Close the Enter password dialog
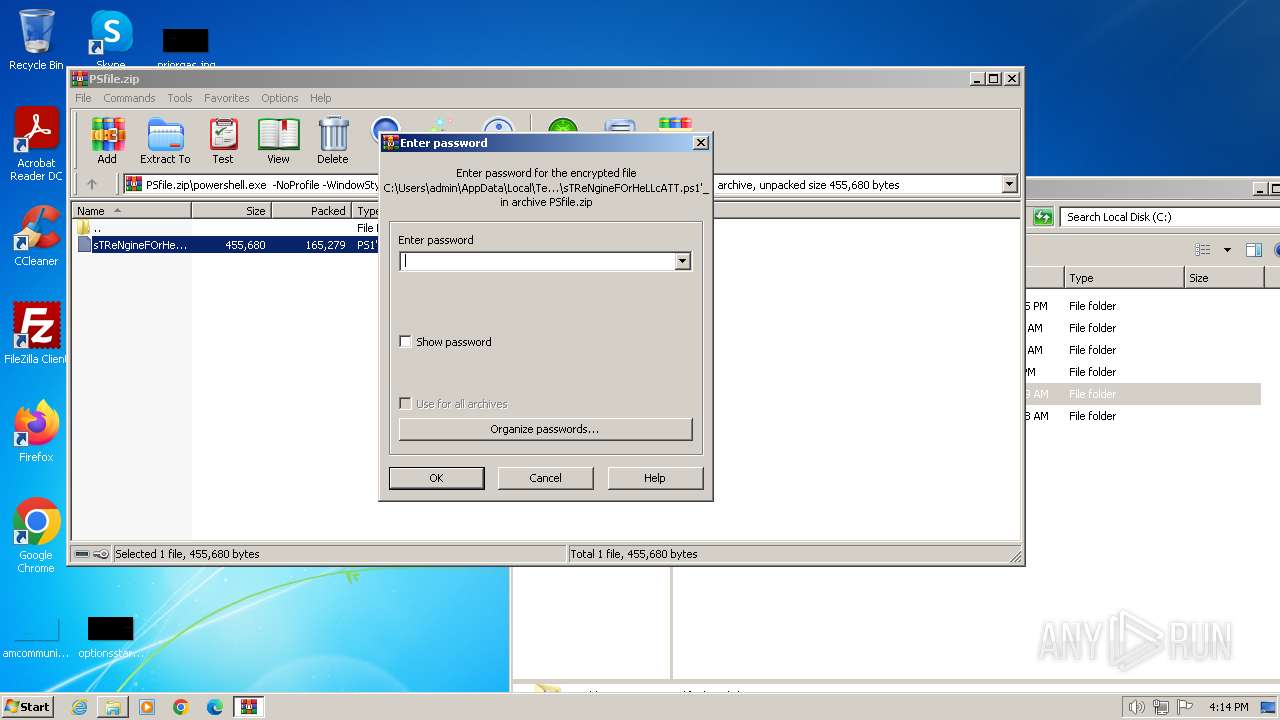This screenshot has height=720, width=1280. coord(701,143)
